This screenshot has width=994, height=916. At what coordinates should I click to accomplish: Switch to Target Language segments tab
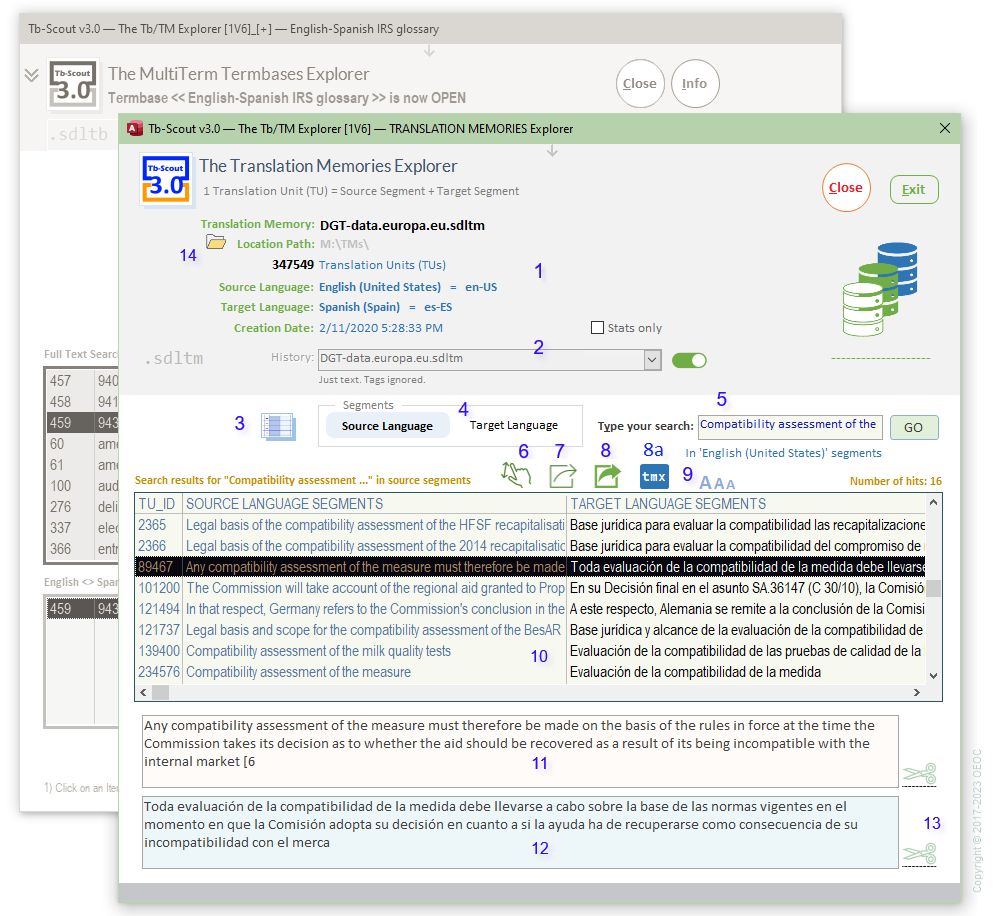[514, 426]
